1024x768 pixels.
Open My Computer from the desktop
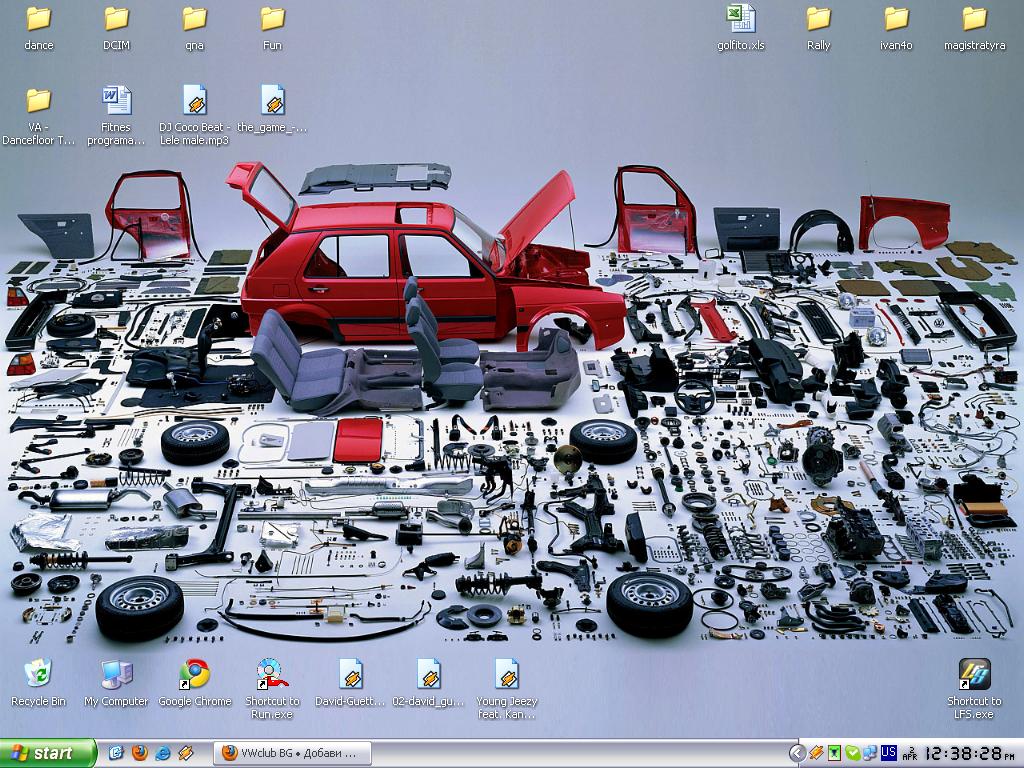pyautogui.click(x=116, y=674)
